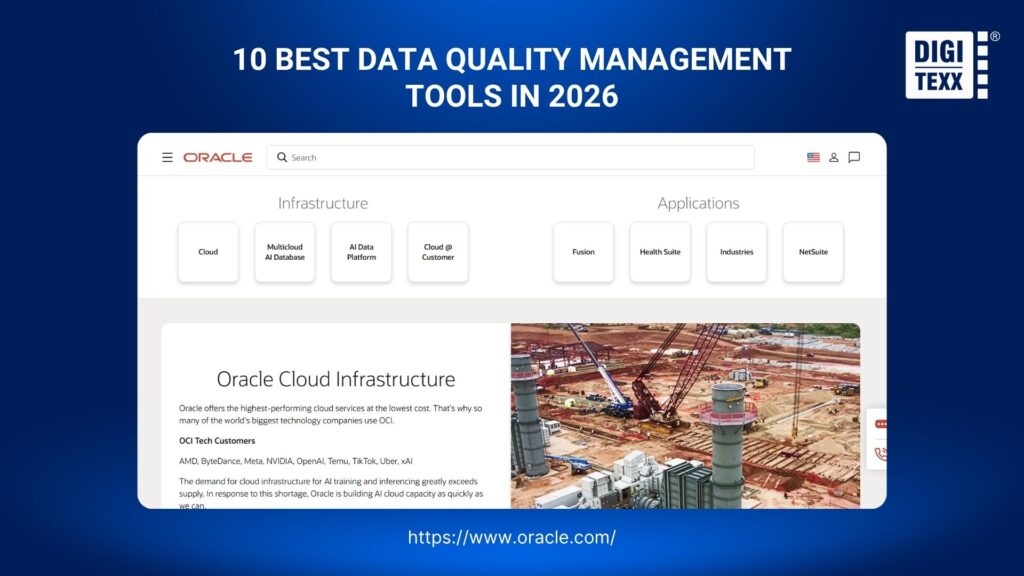Image resolution: width=1024 pixels, height=576 pixels.
Task: Choose the Cloud @ Customer card
Action: 438,252
